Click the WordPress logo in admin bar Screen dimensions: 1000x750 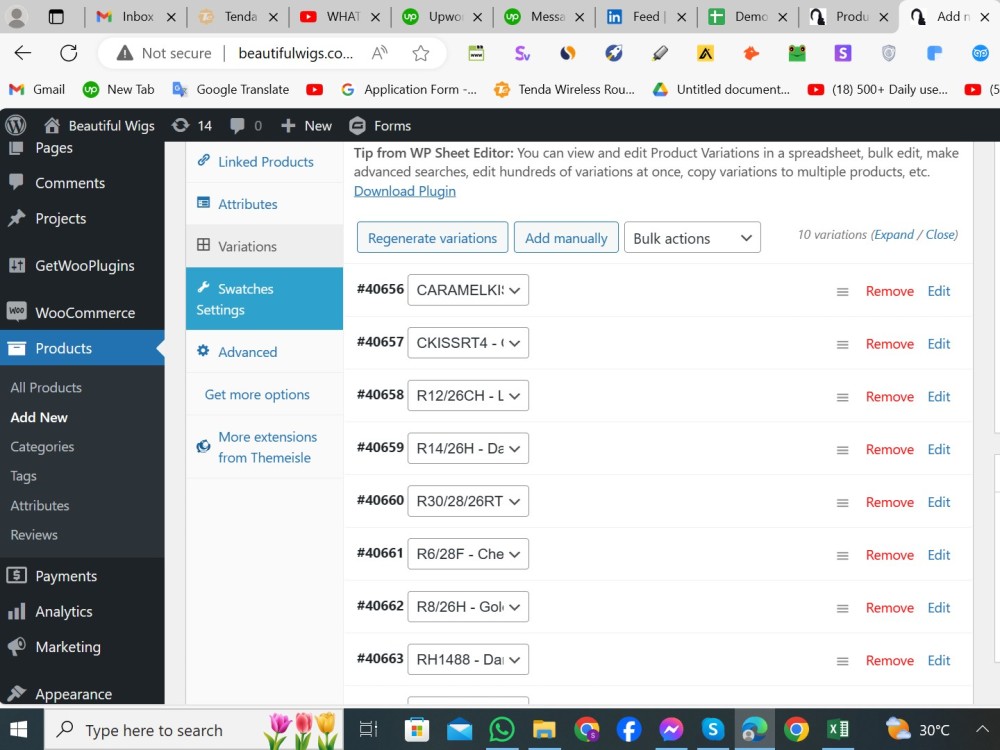16,126
